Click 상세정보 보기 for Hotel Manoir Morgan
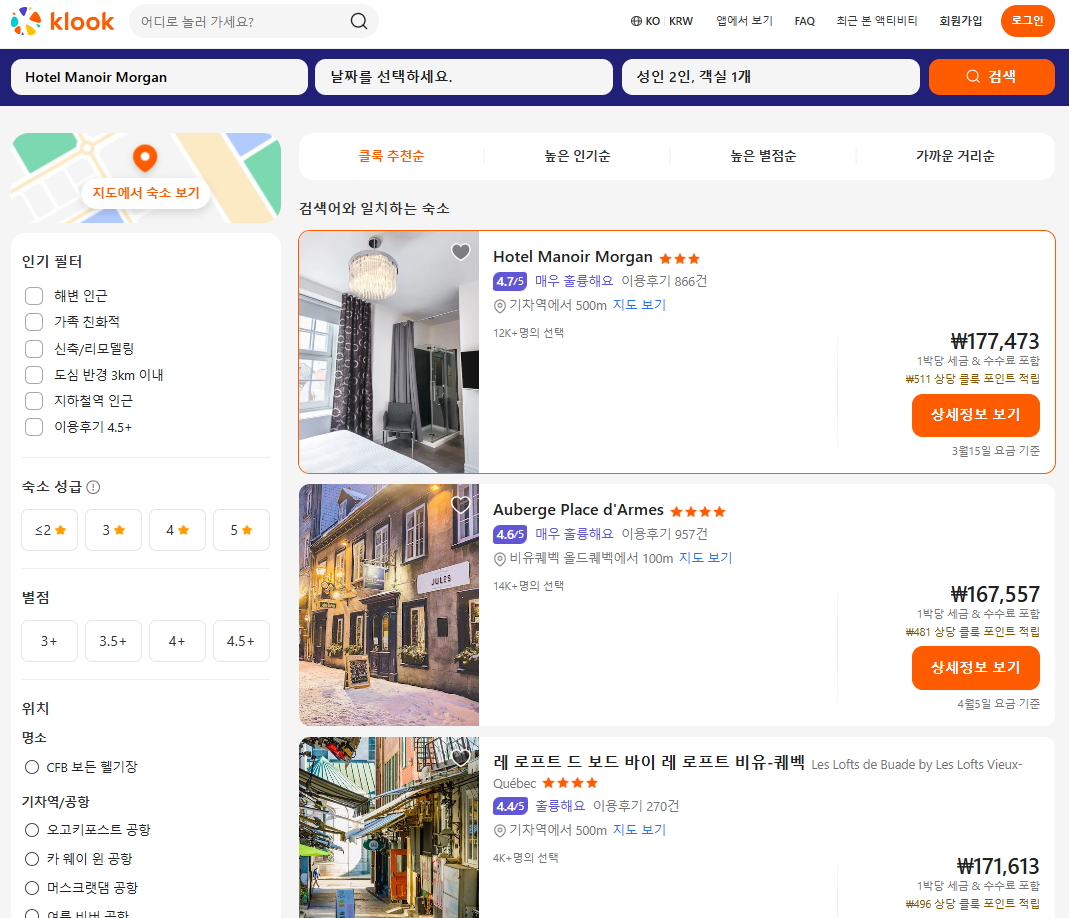The width and height of the screenshot is (1069, 918). point(976,414)
